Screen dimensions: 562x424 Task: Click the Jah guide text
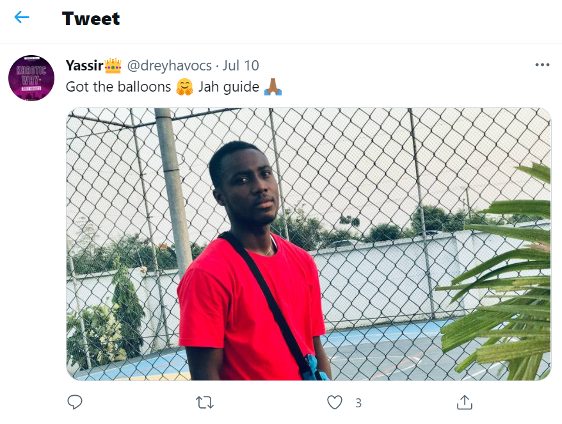point(229,87)
